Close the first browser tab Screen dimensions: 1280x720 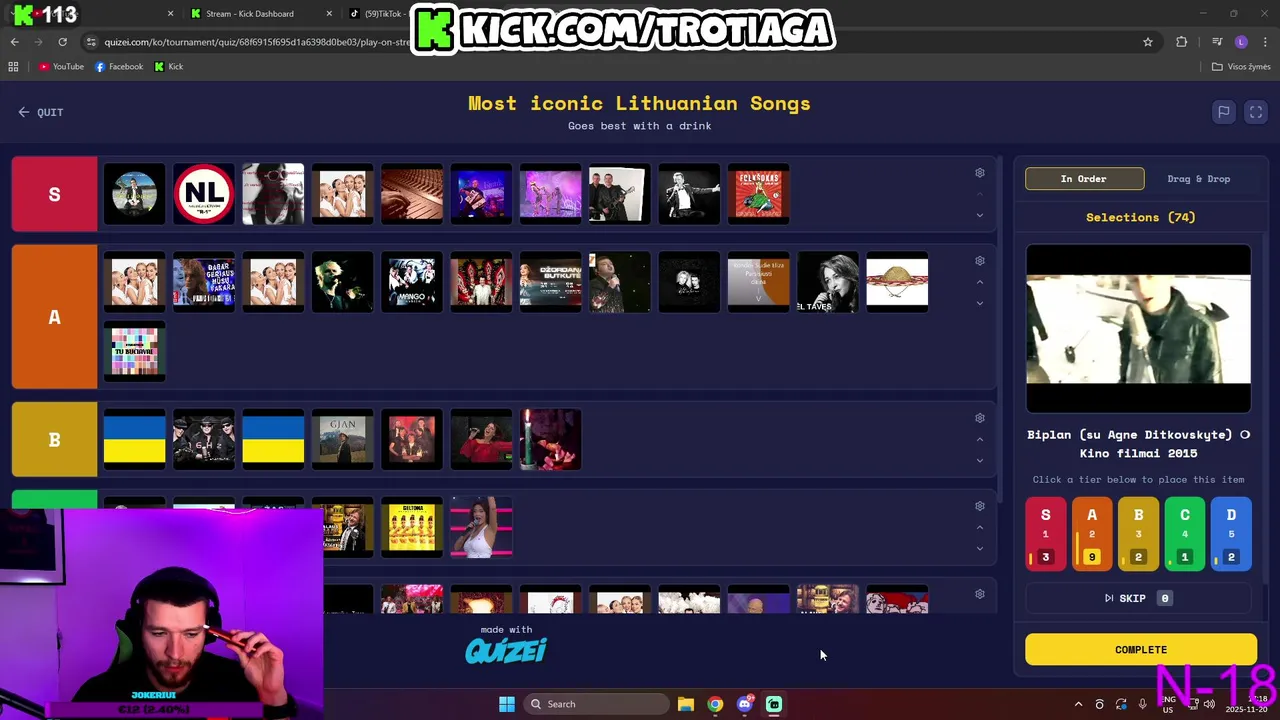pyautogui.click(x=170, y=14)
